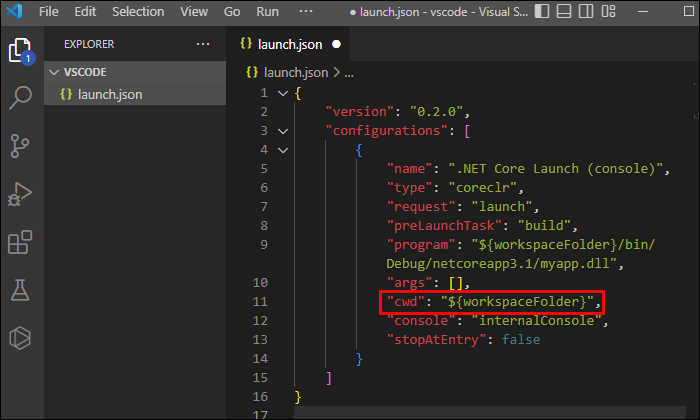Open the Run and Debug view
This screenshot has width=700, height=420.
[20, 194]
